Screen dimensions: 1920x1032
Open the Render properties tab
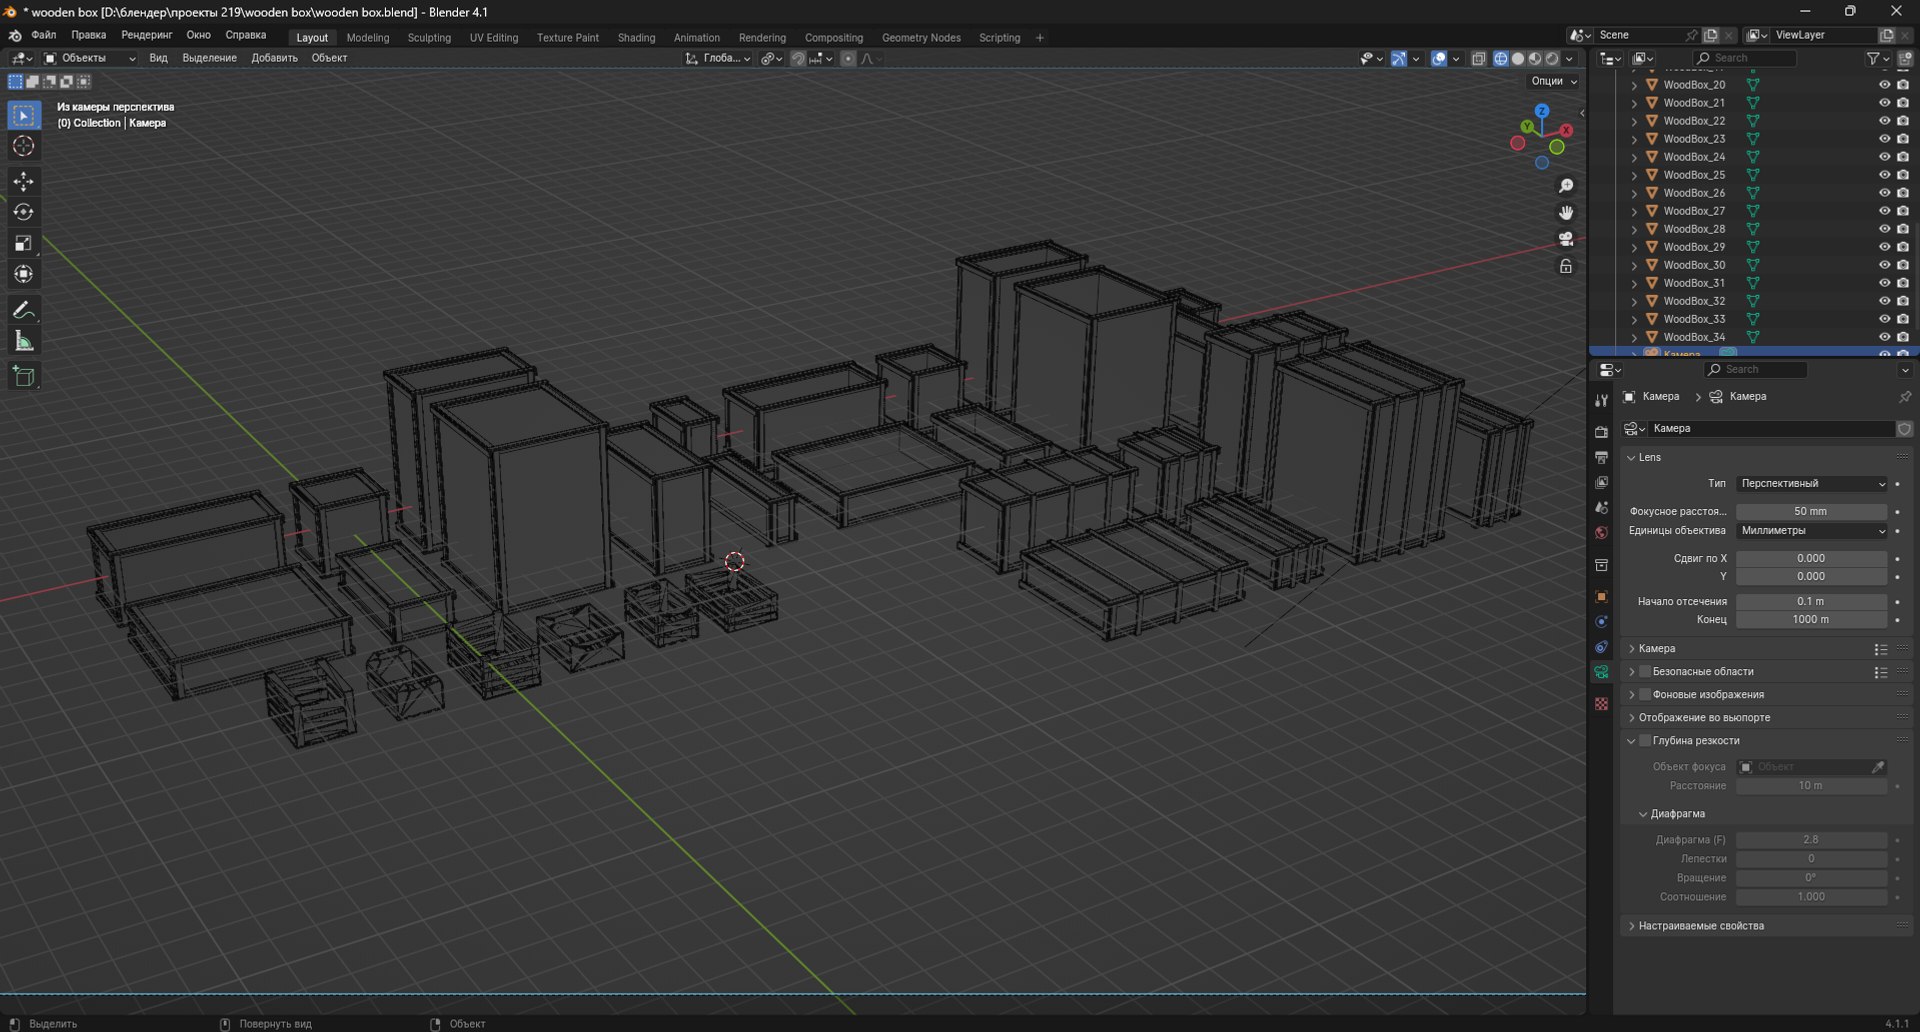[x=1601, y=432]
